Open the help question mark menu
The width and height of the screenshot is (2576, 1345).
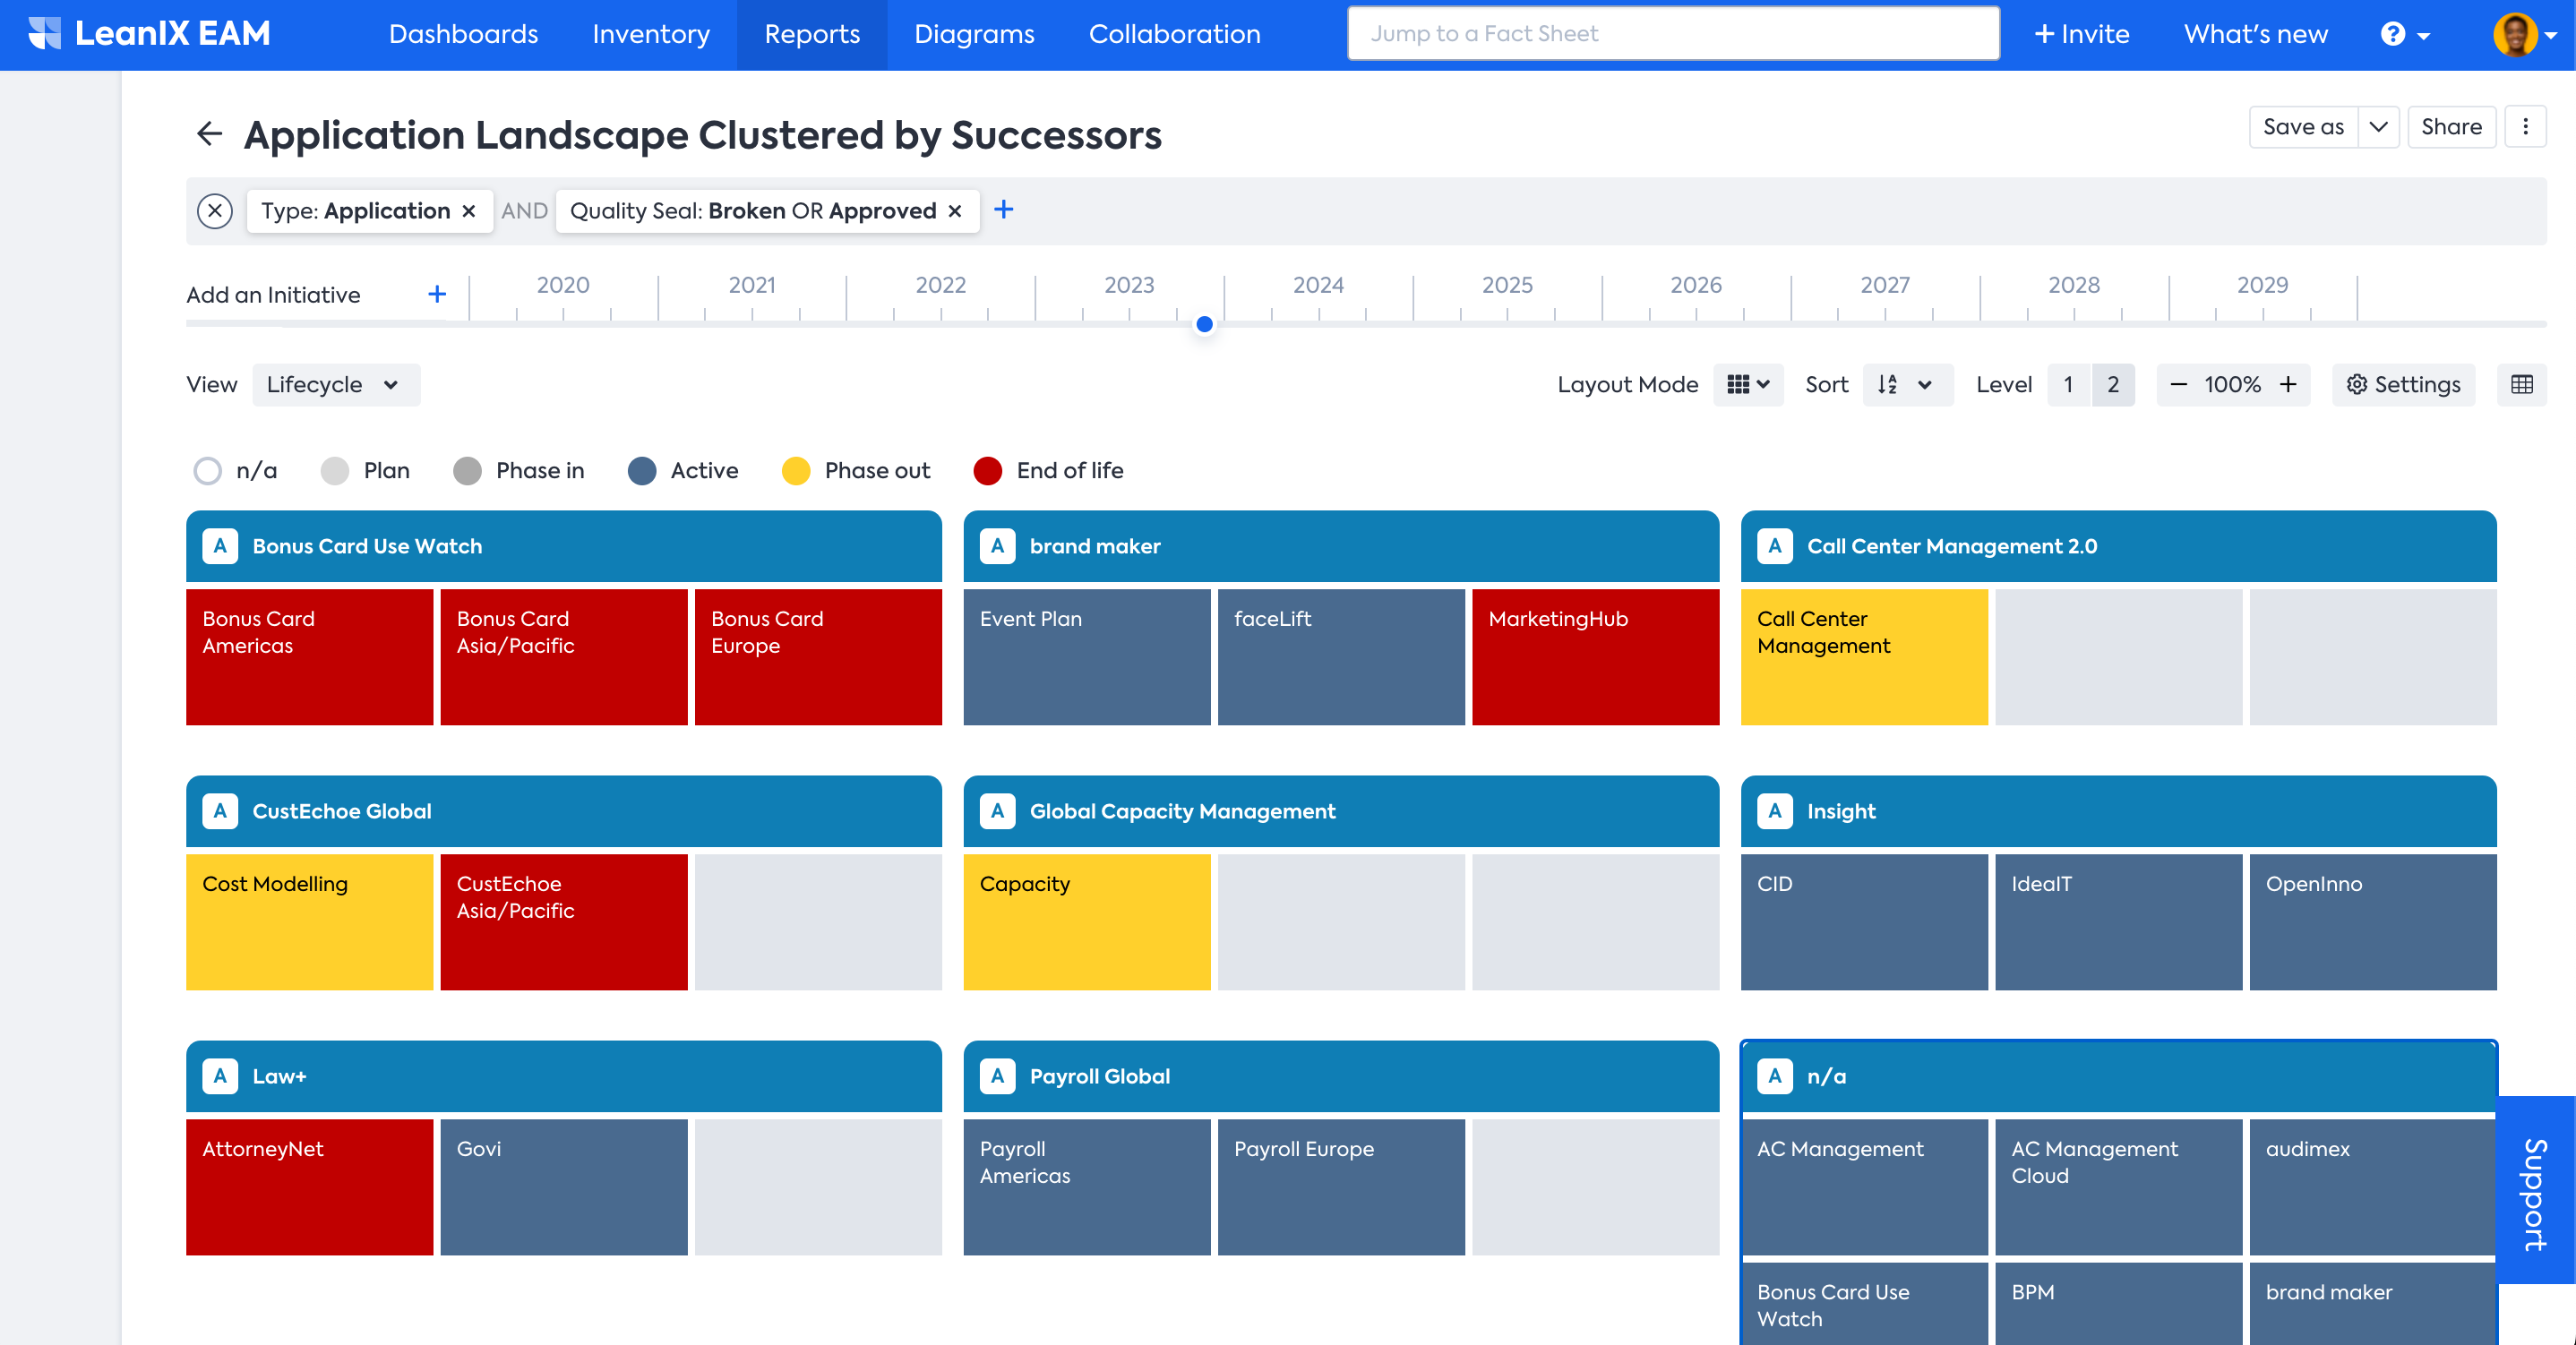click(x=2404, y=34)
